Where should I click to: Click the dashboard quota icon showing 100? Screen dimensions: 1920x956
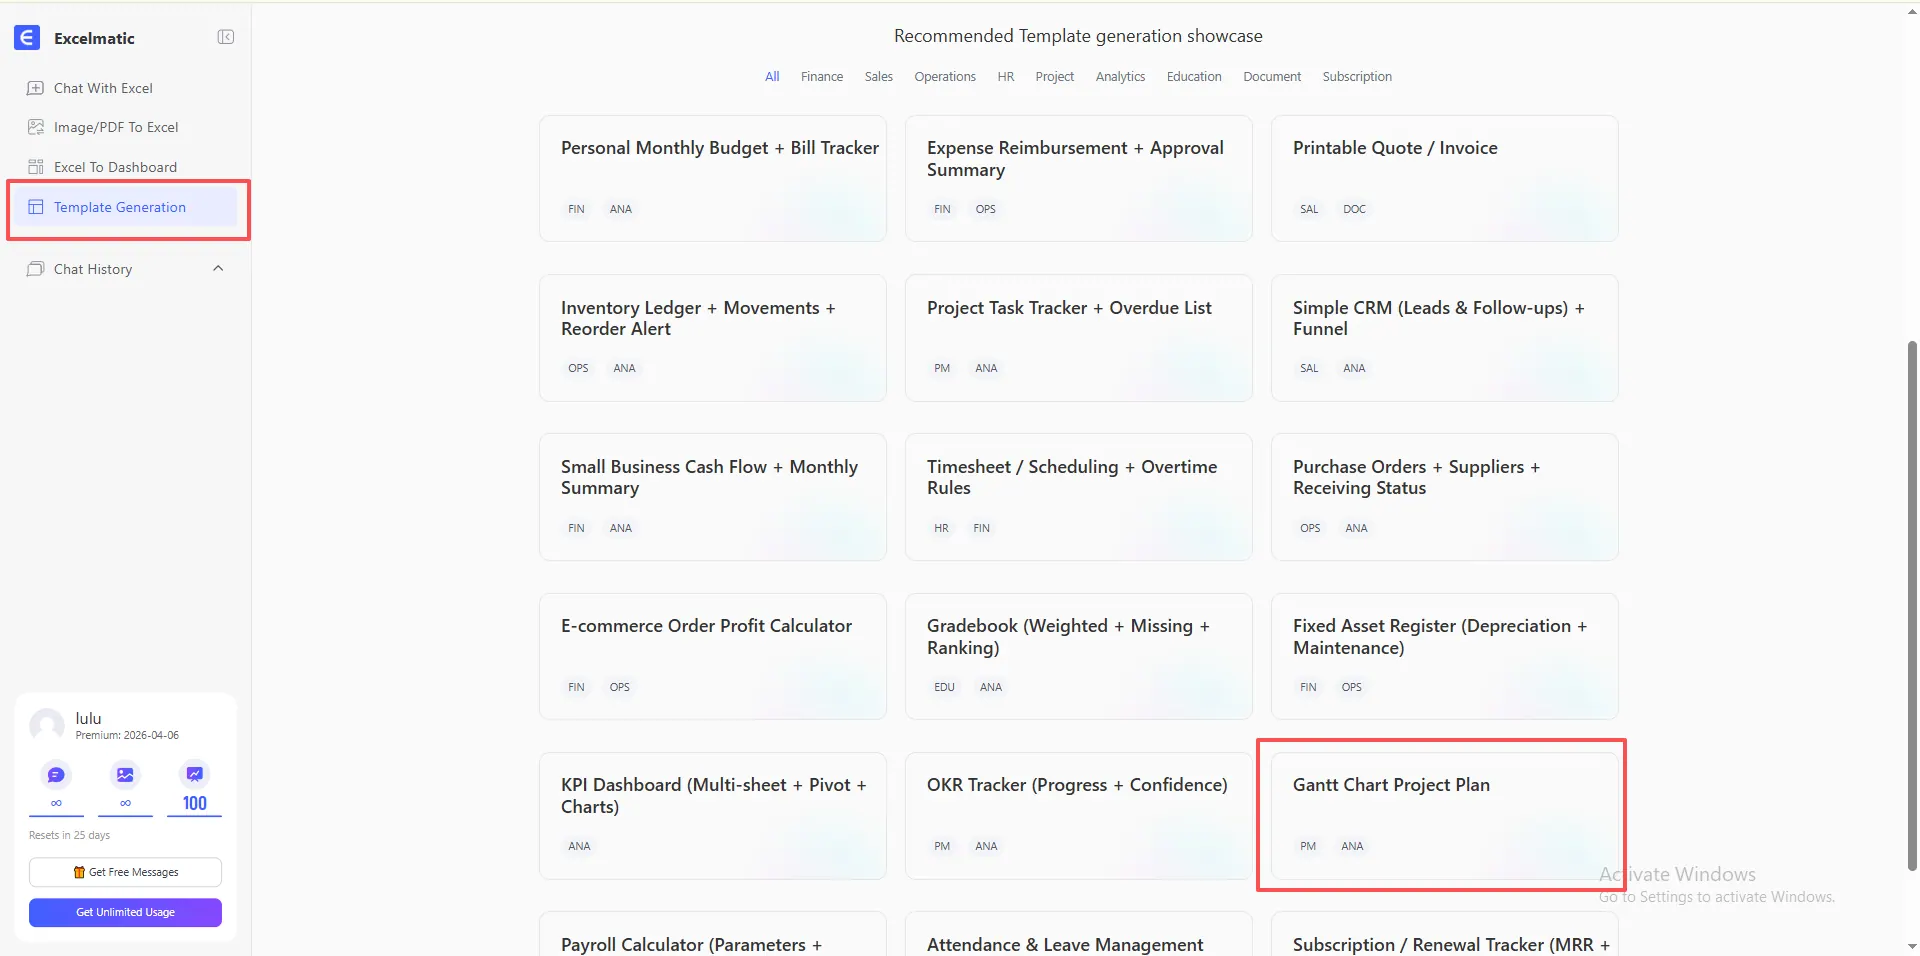pyautogui.click(x=194, y=775)
